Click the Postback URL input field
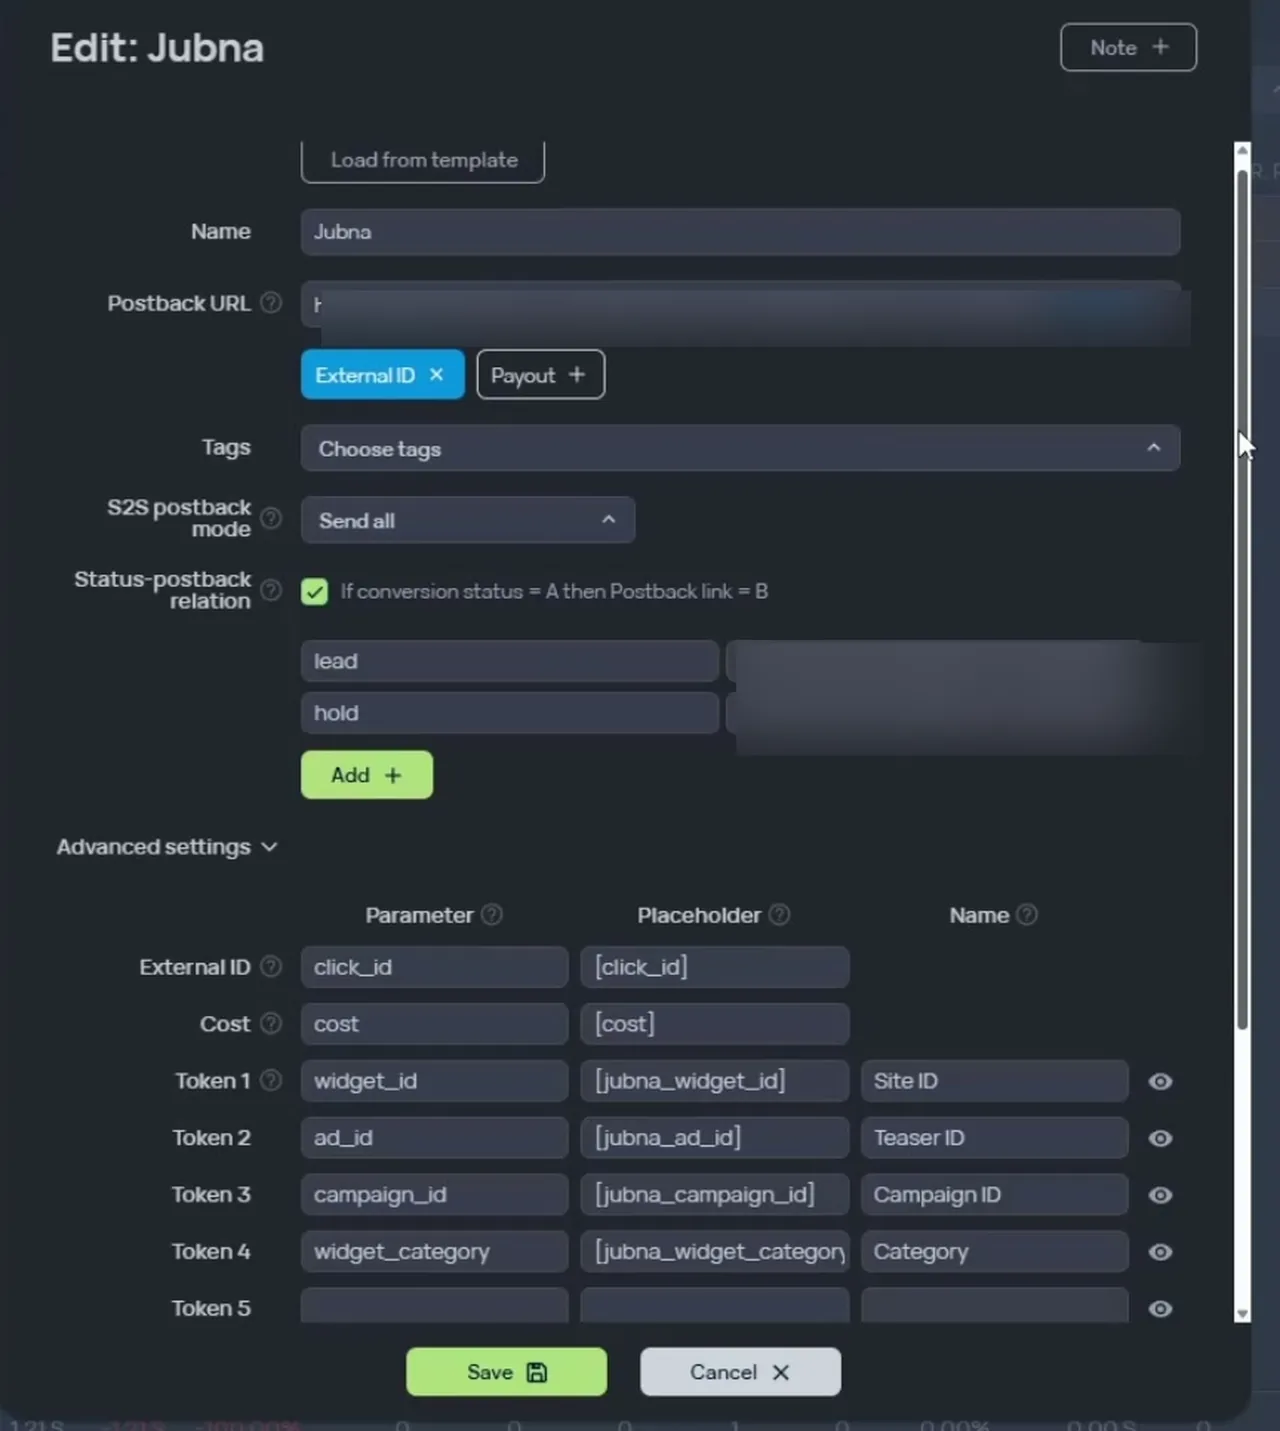Screen dimensions: 1280x1431 (740, 304)
